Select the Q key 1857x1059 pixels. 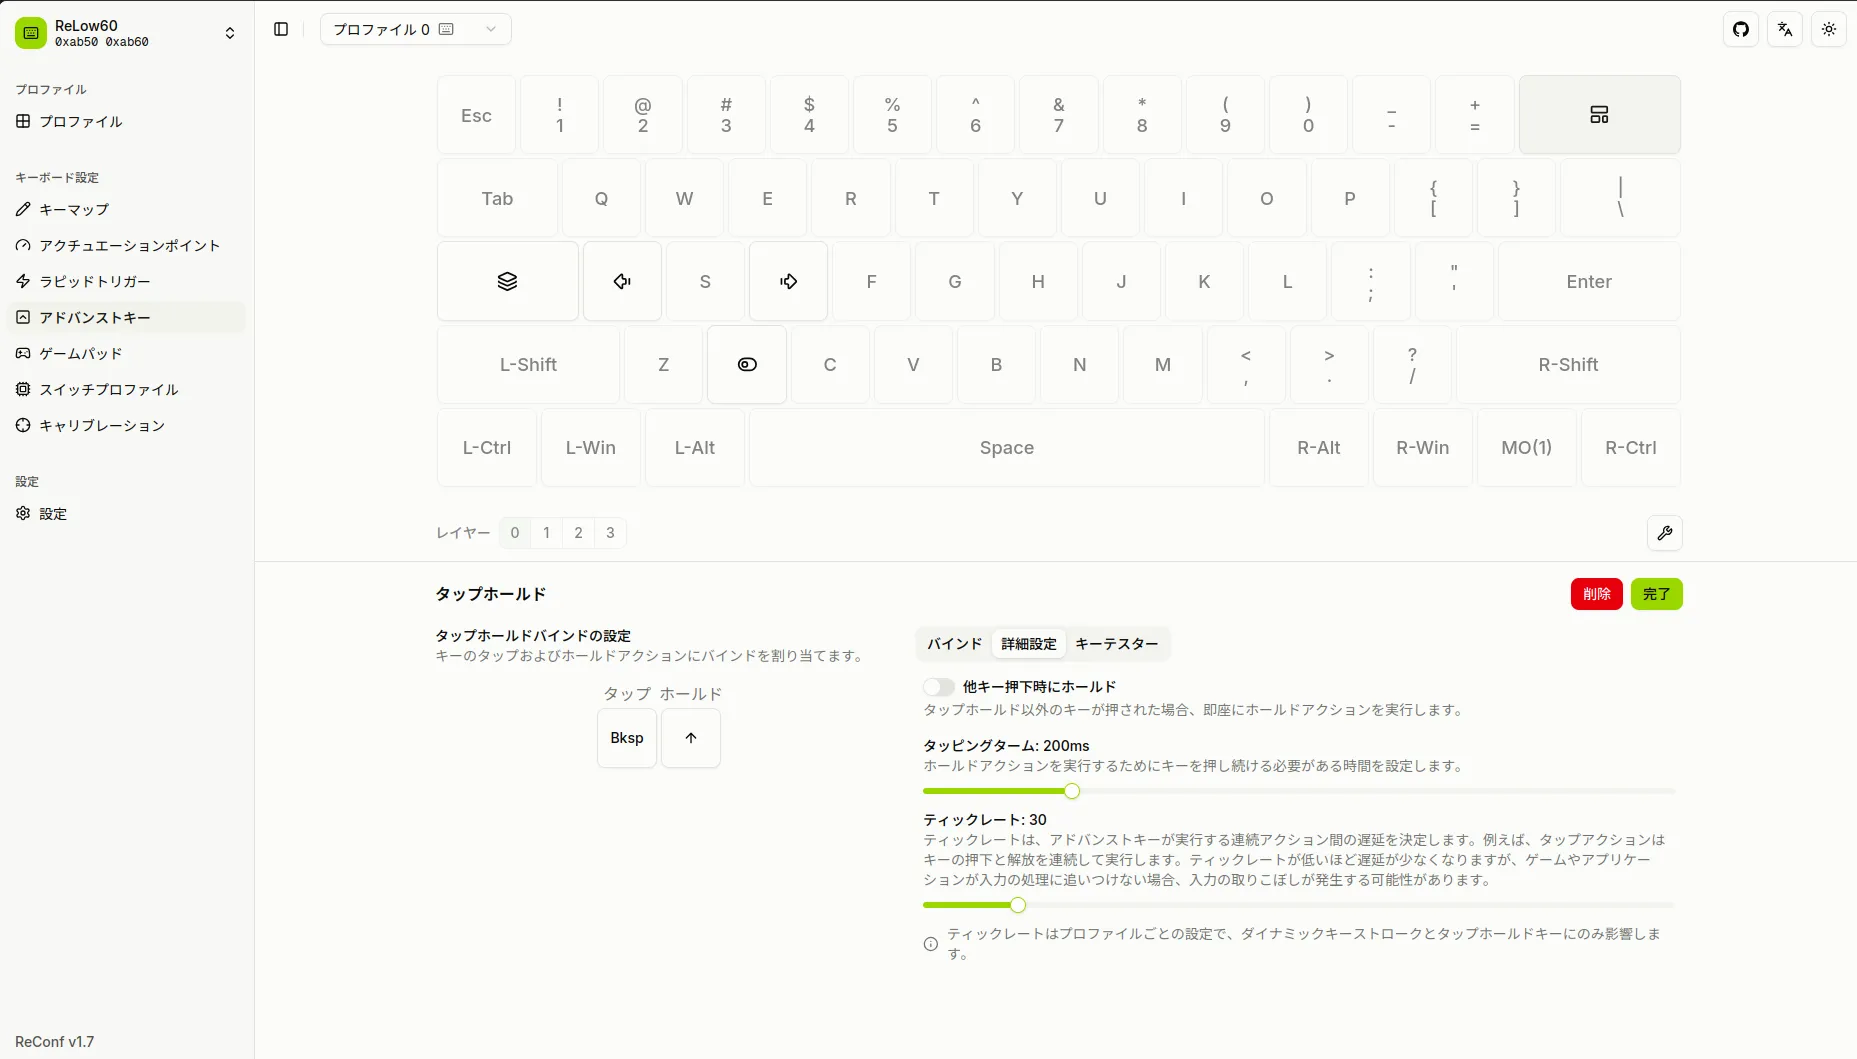(x=601, y=198)
